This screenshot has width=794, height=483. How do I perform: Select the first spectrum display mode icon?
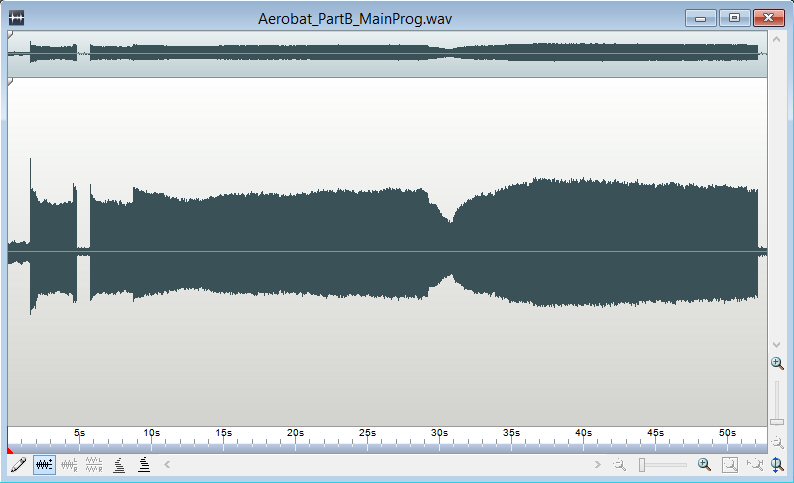tap(119, 464)
